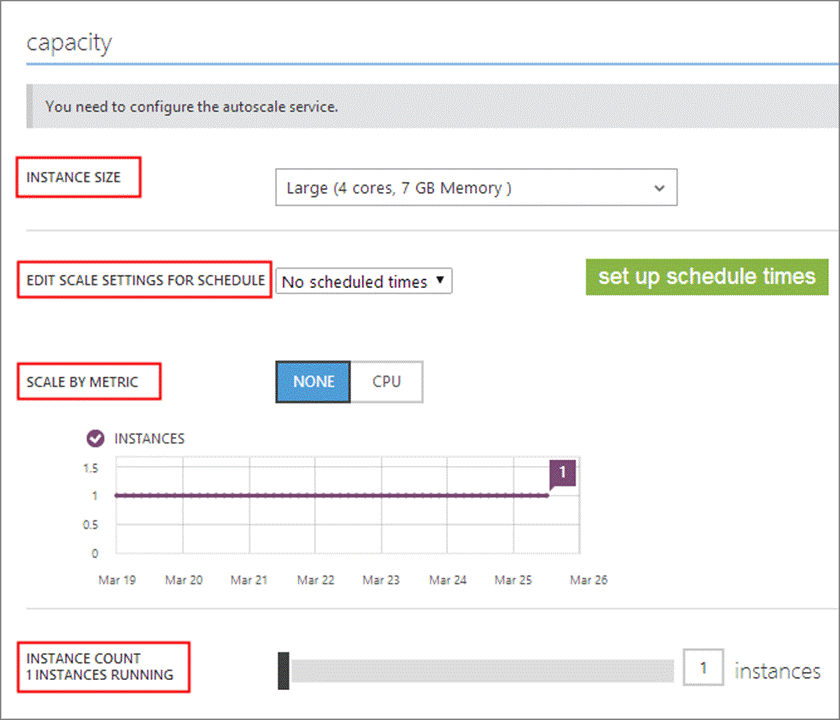Screen dimensions: 840x720
Task: Click the chevron arrow in instance size box
Action: click(x=658, y=188)
